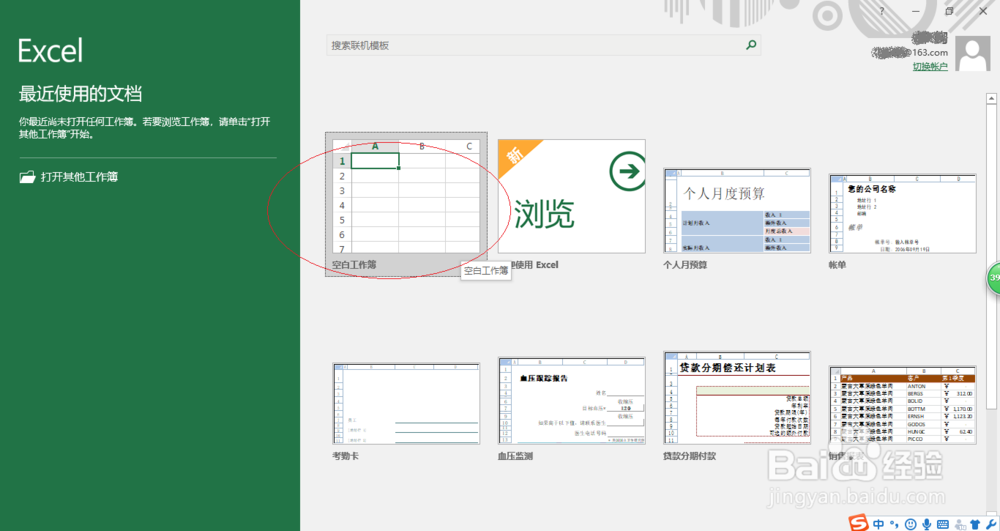
Task: Select the 个人月预算 budget template
Action: point(737,211)
